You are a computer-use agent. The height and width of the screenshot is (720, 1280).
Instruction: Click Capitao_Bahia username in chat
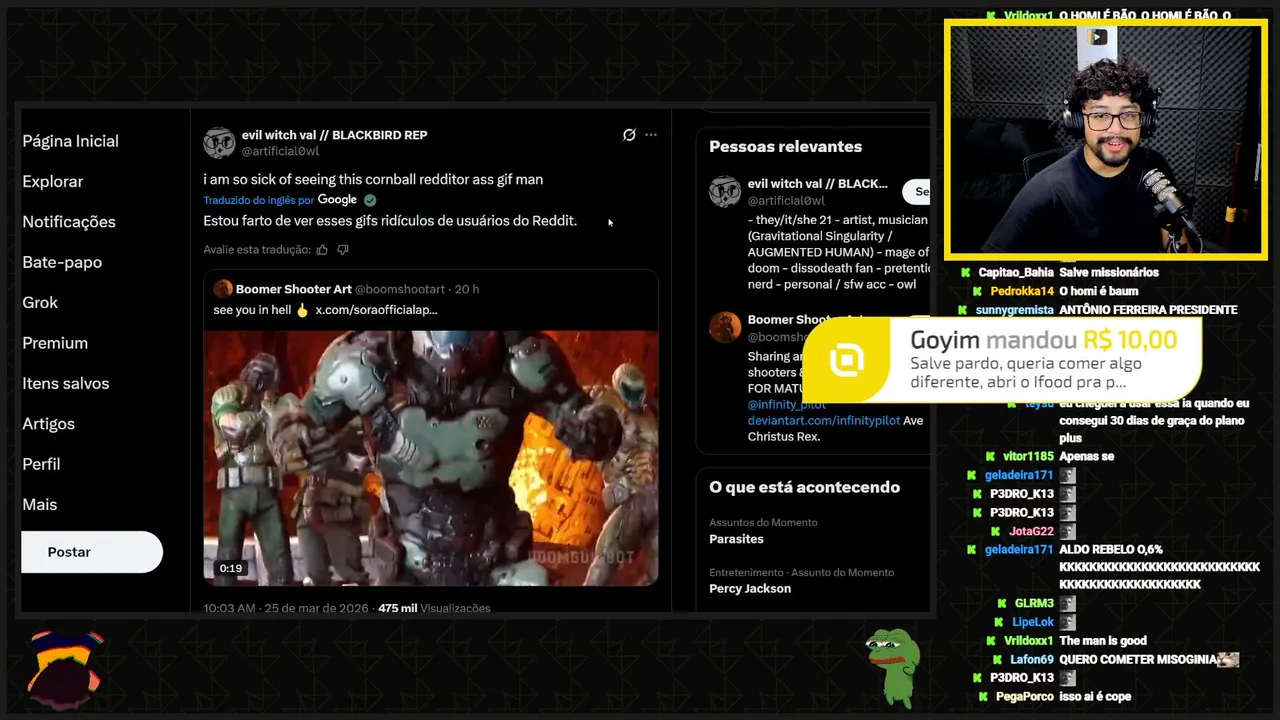1016,273
